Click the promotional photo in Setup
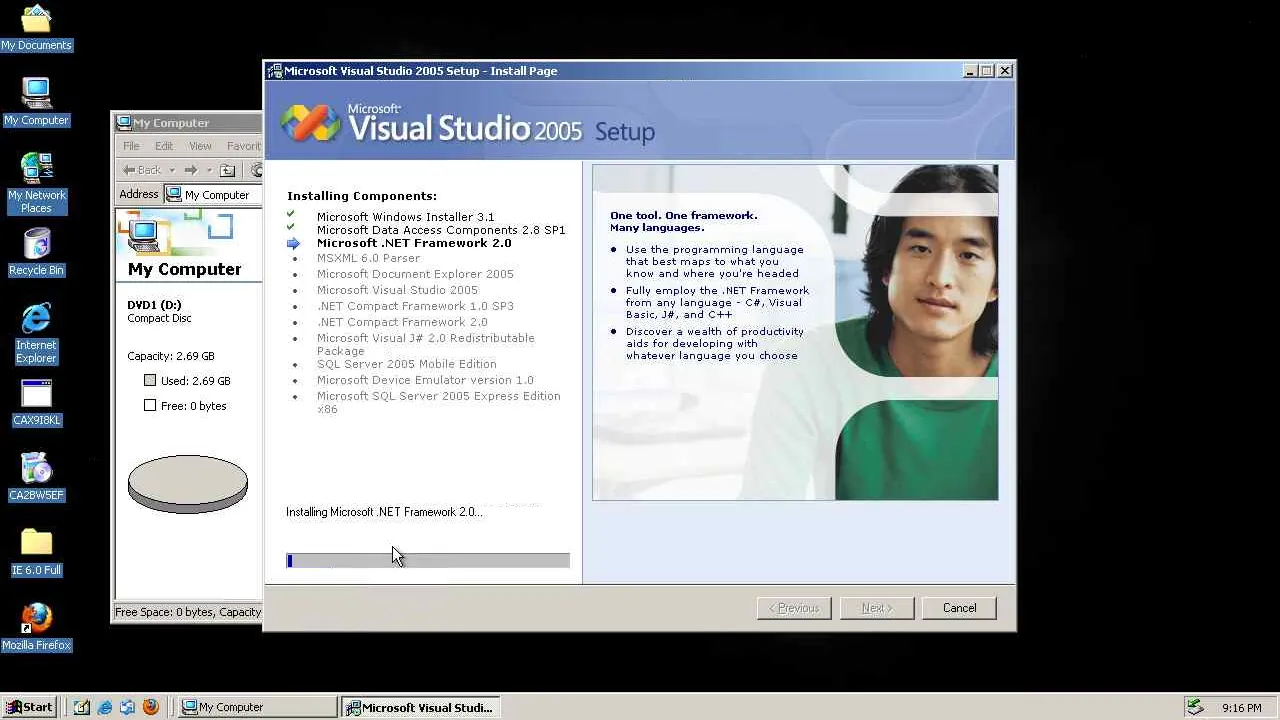The width and height of the screenshot is (1280, 720). pos(795,332)
